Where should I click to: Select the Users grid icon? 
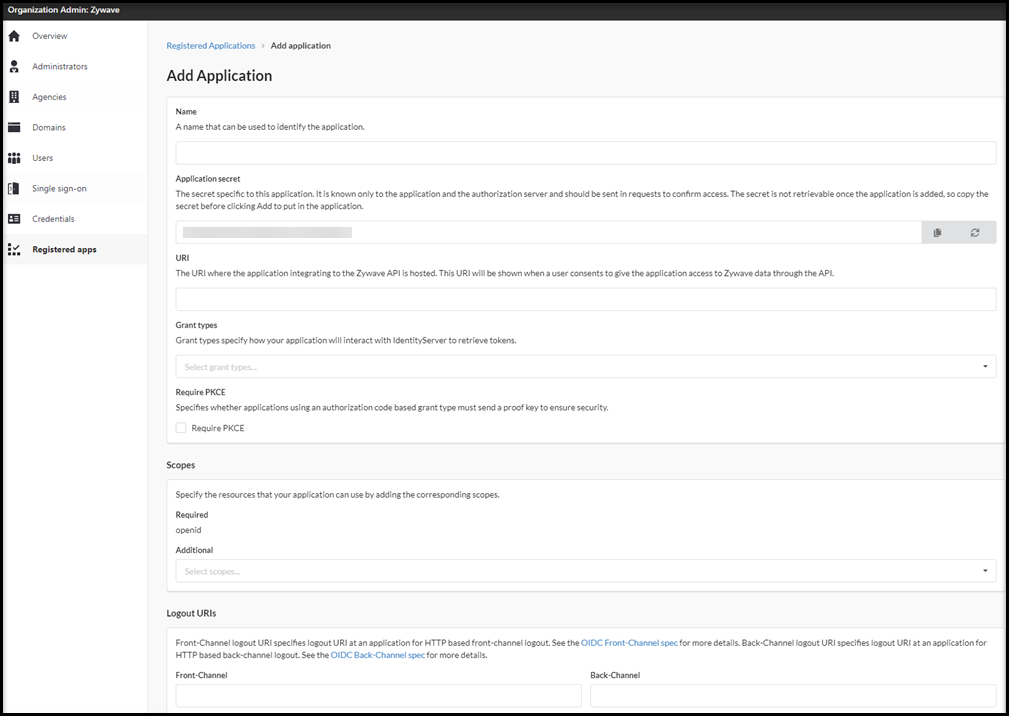pyautogui.click(x=13, y=157)
